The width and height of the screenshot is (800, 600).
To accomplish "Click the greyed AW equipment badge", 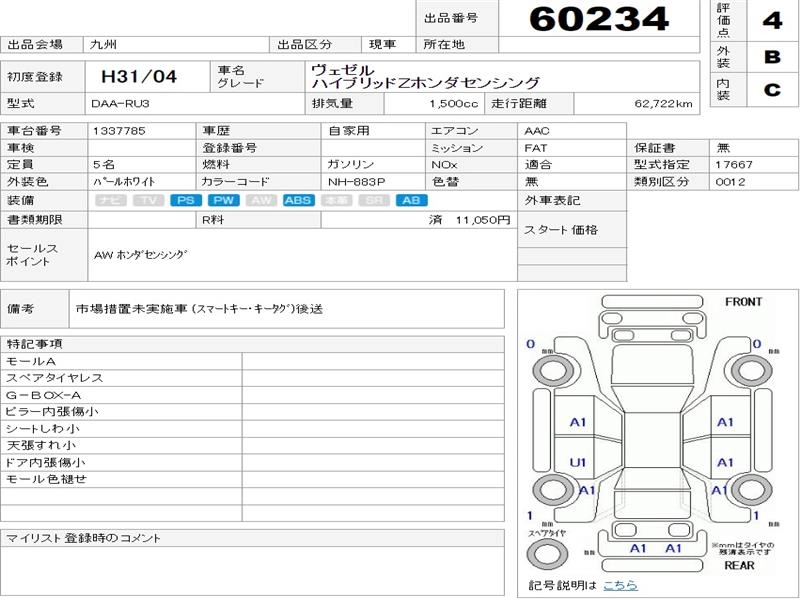I will (261, 201).
